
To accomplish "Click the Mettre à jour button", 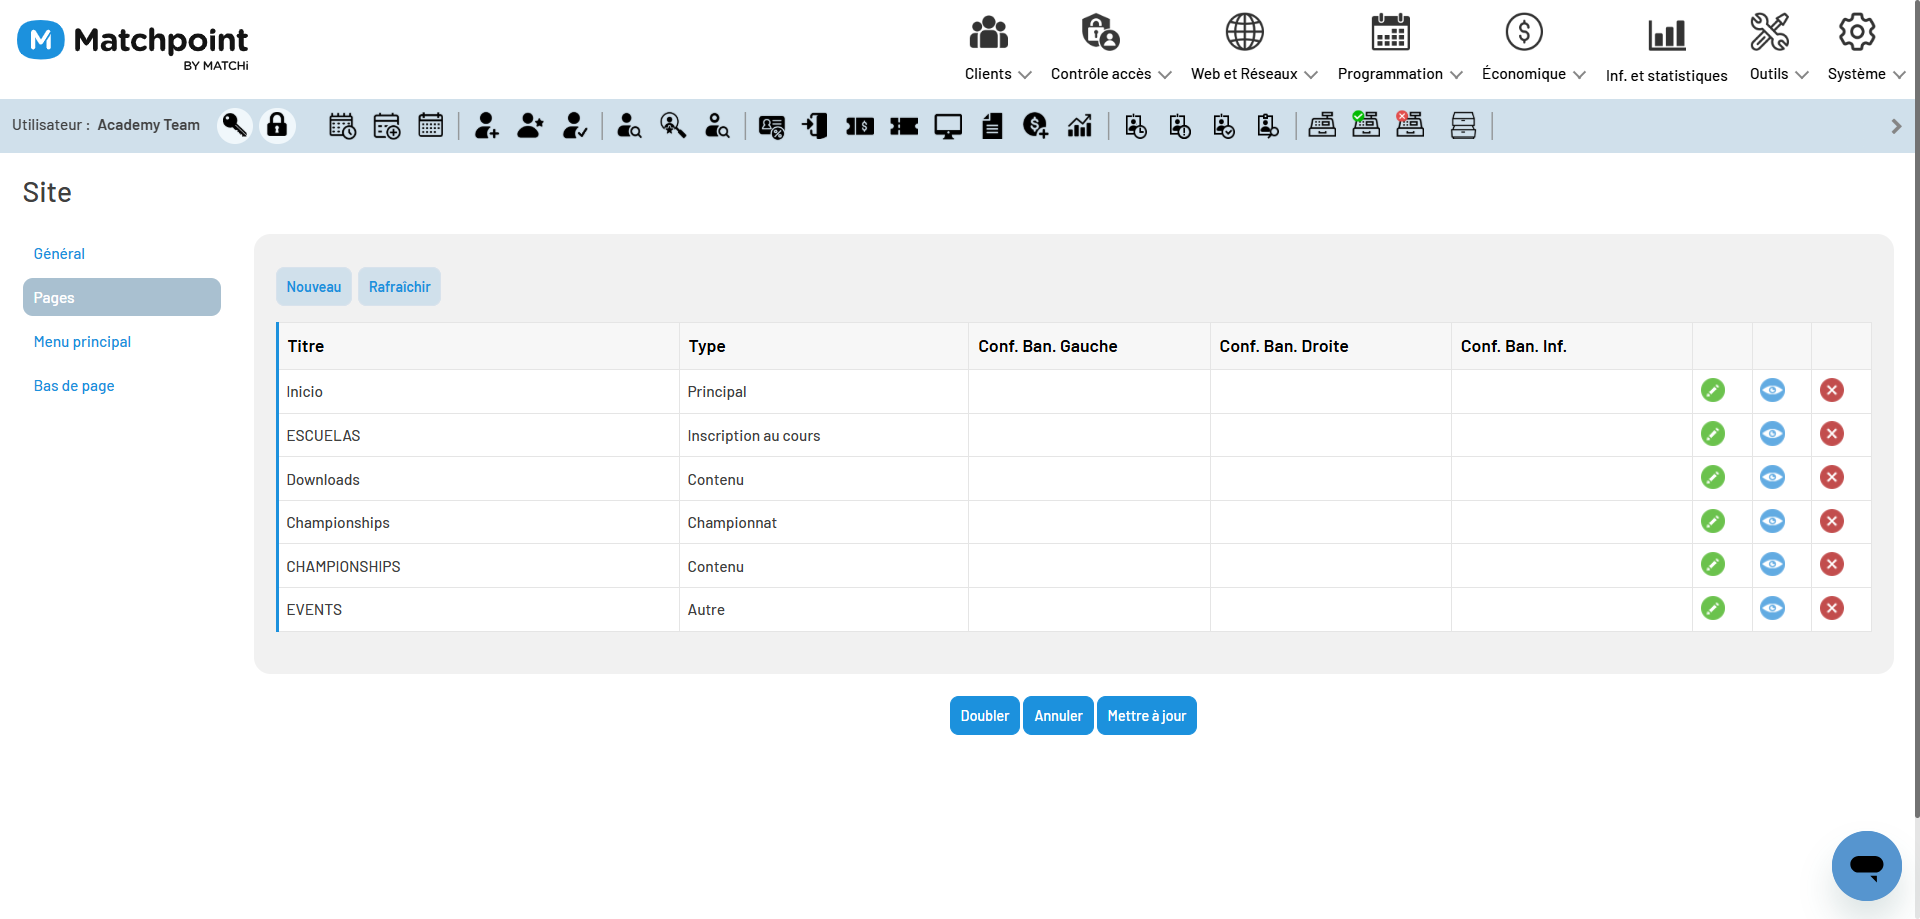I will (1147, 716).
